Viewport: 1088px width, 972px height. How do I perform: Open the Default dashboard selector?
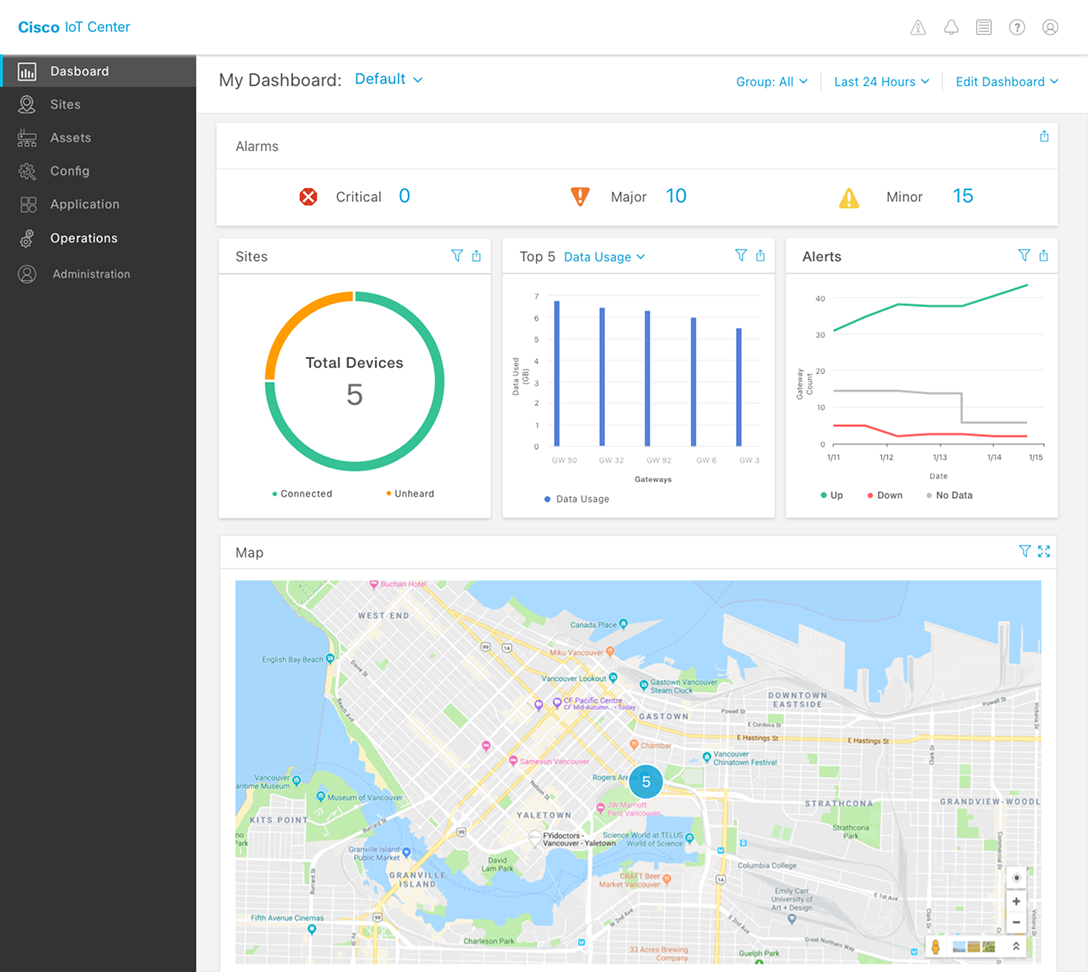388,78
